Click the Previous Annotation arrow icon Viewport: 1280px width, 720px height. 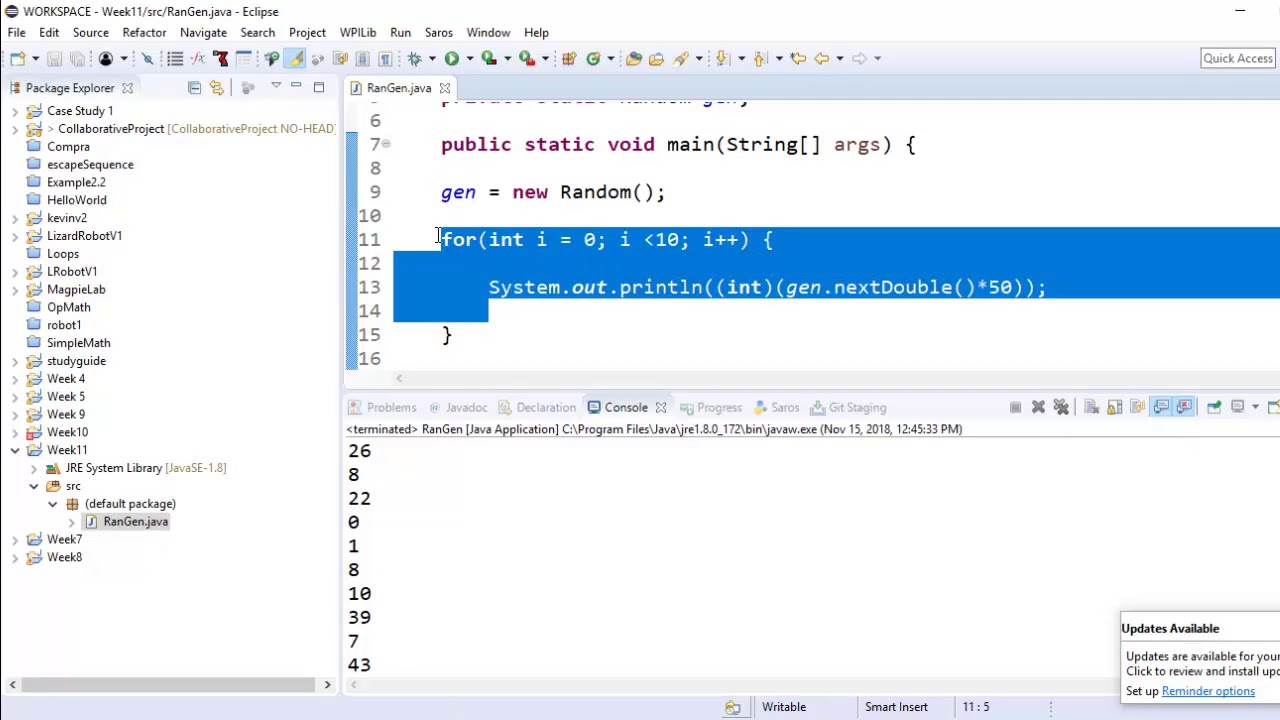[x=760, y=58]
